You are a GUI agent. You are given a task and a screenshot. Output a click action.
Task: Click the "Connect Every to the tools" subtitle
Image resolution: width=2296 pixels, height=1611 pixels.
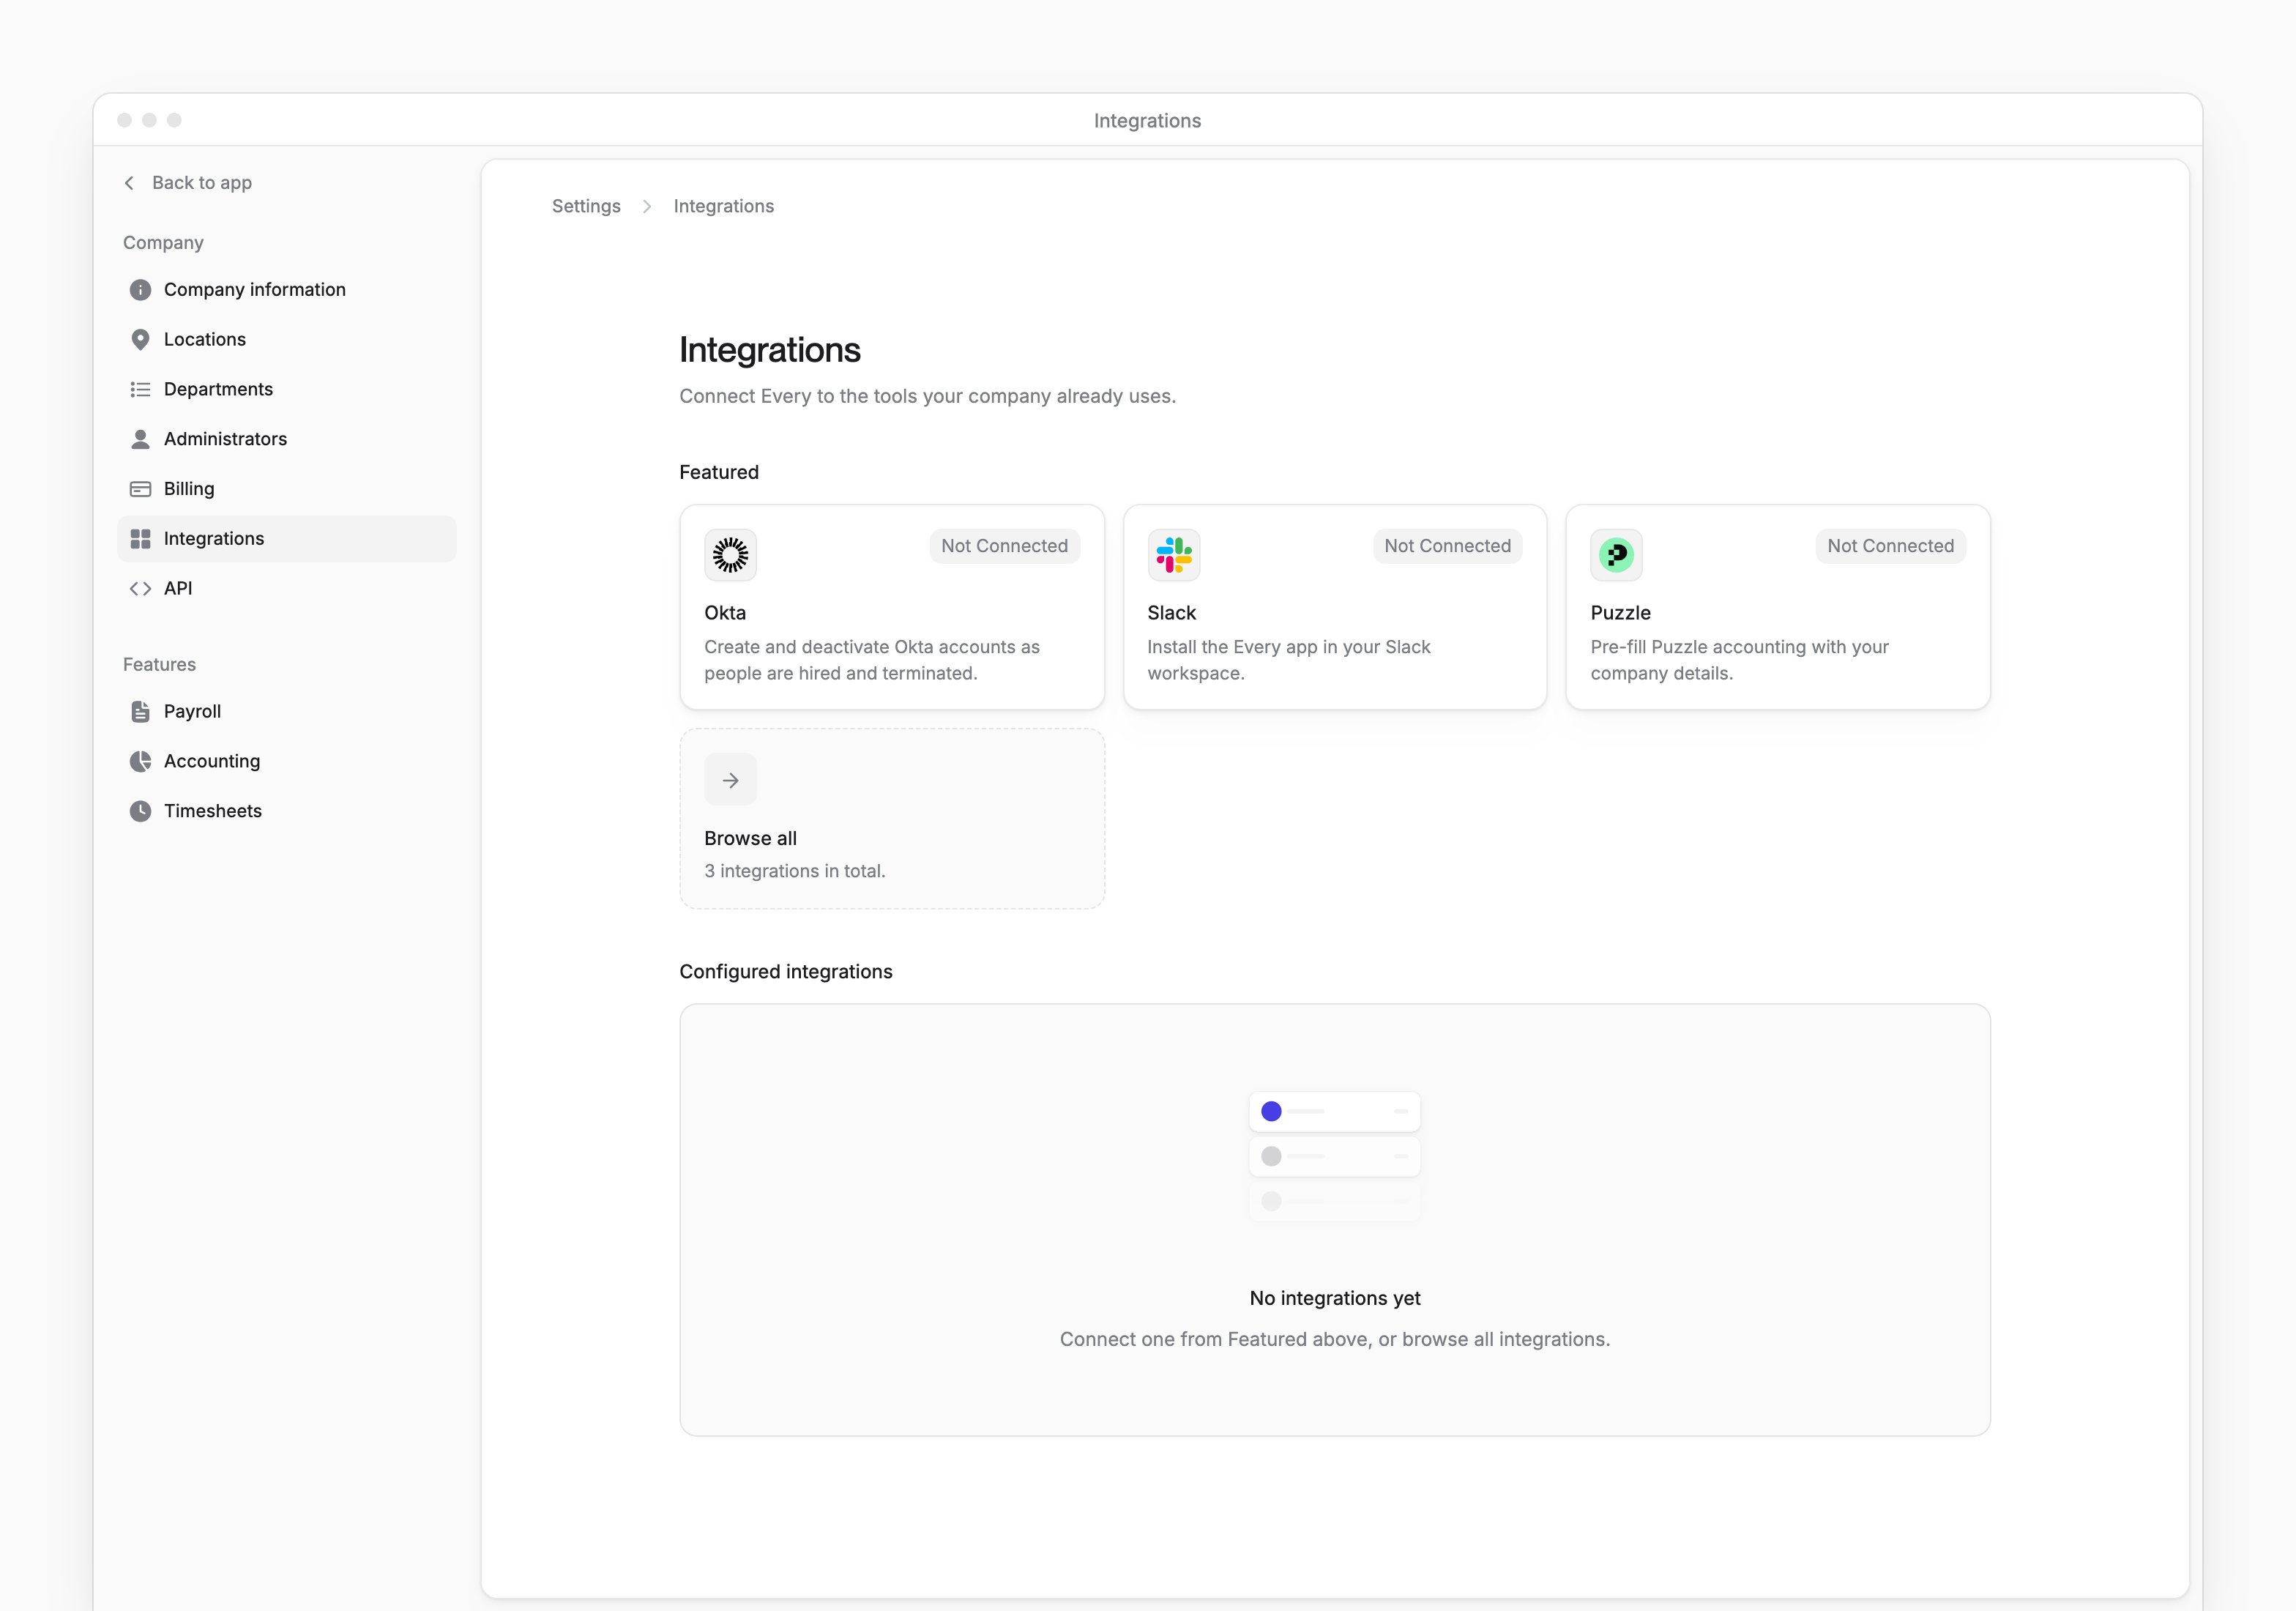coord(928,396)
